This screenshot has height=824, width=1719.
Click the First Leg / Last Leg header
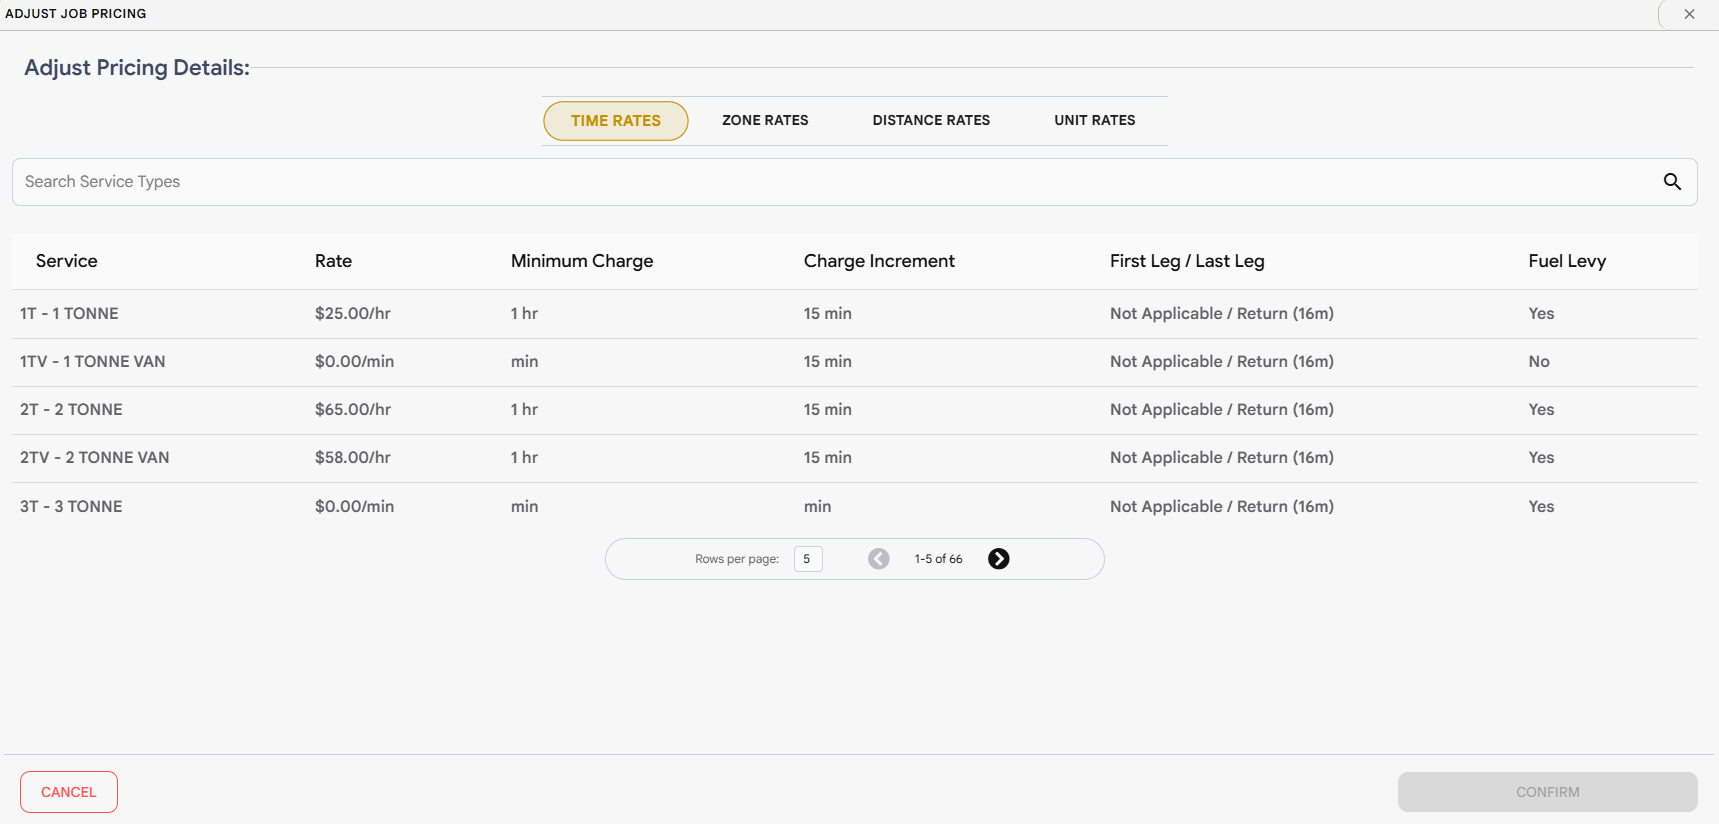point(1187,261)
